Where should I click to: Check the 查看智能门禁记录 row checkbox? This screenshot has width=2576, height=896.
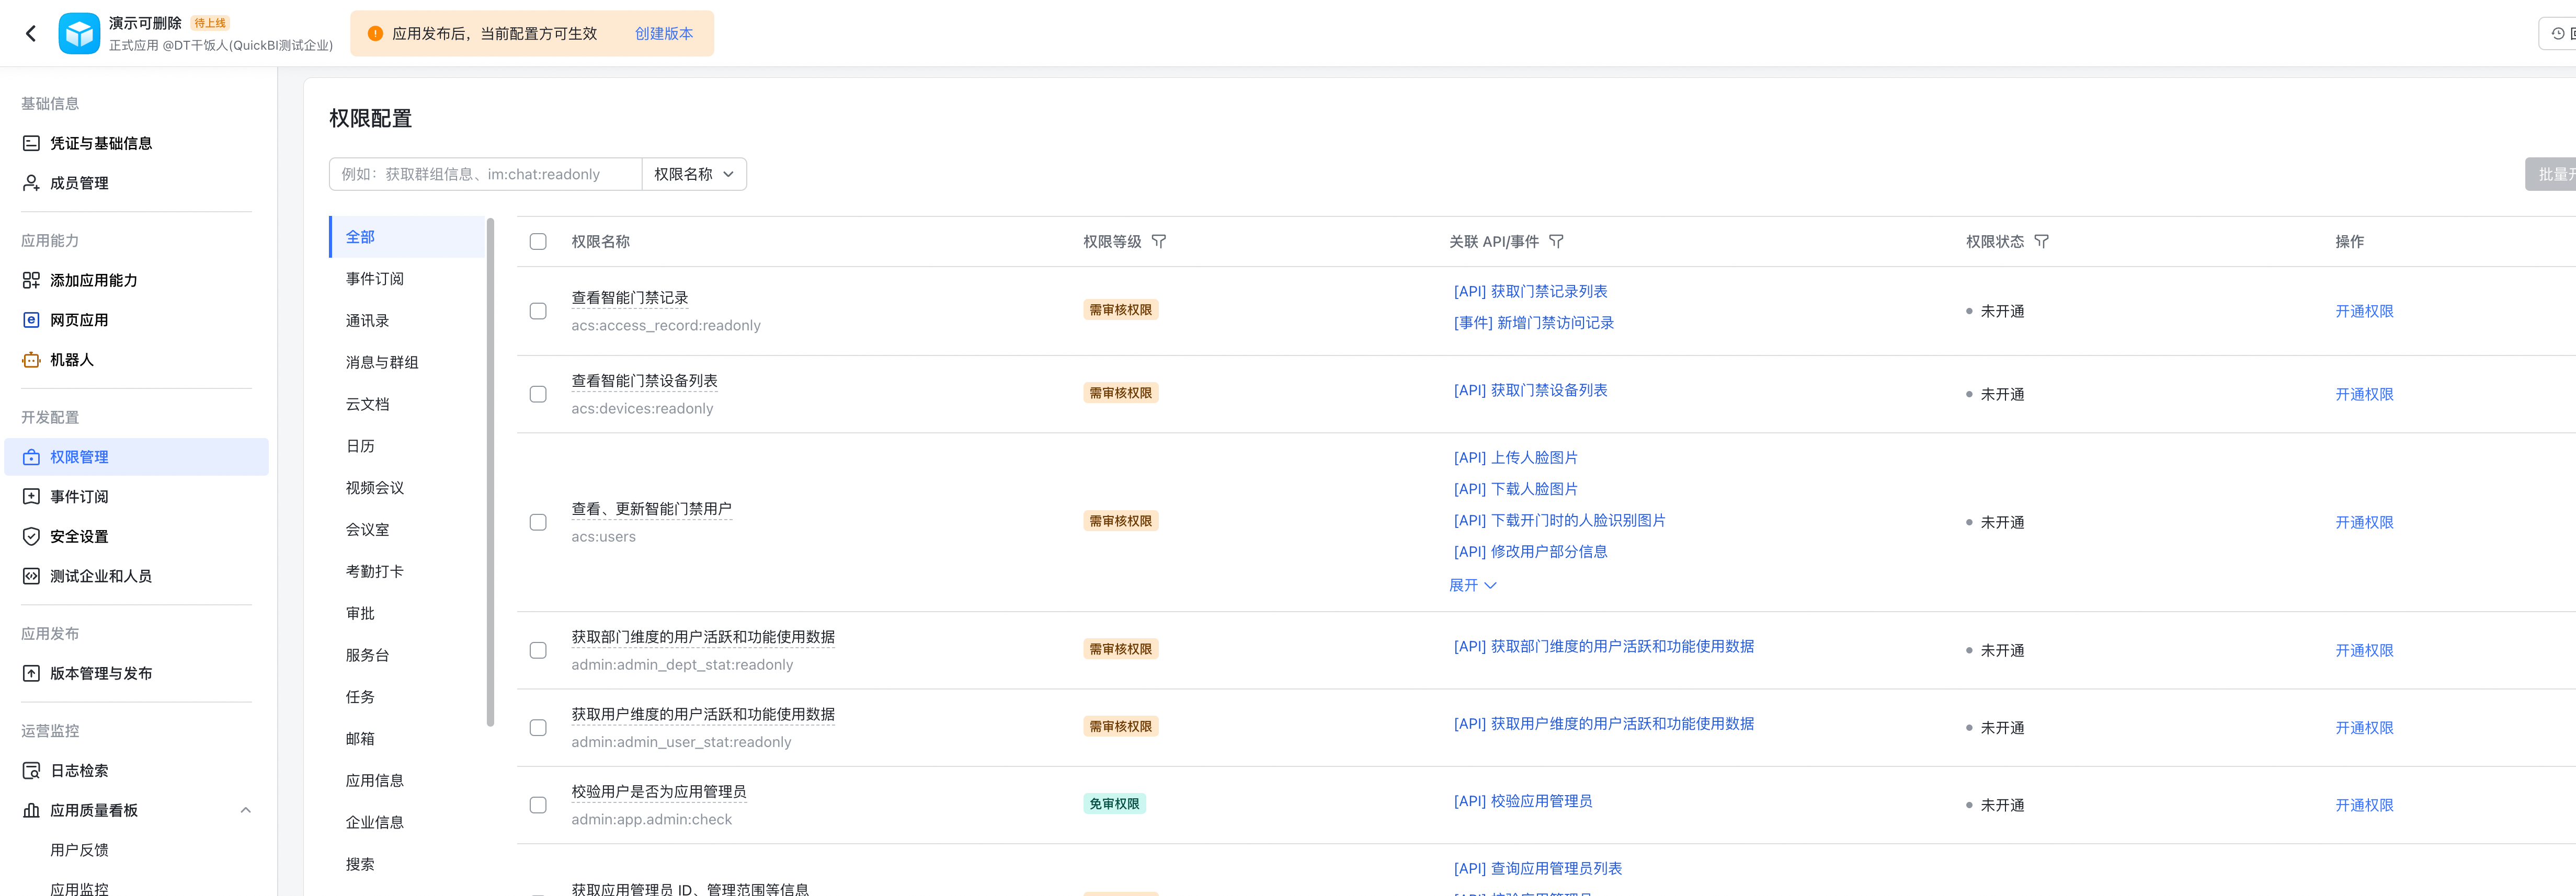point(538,311)
